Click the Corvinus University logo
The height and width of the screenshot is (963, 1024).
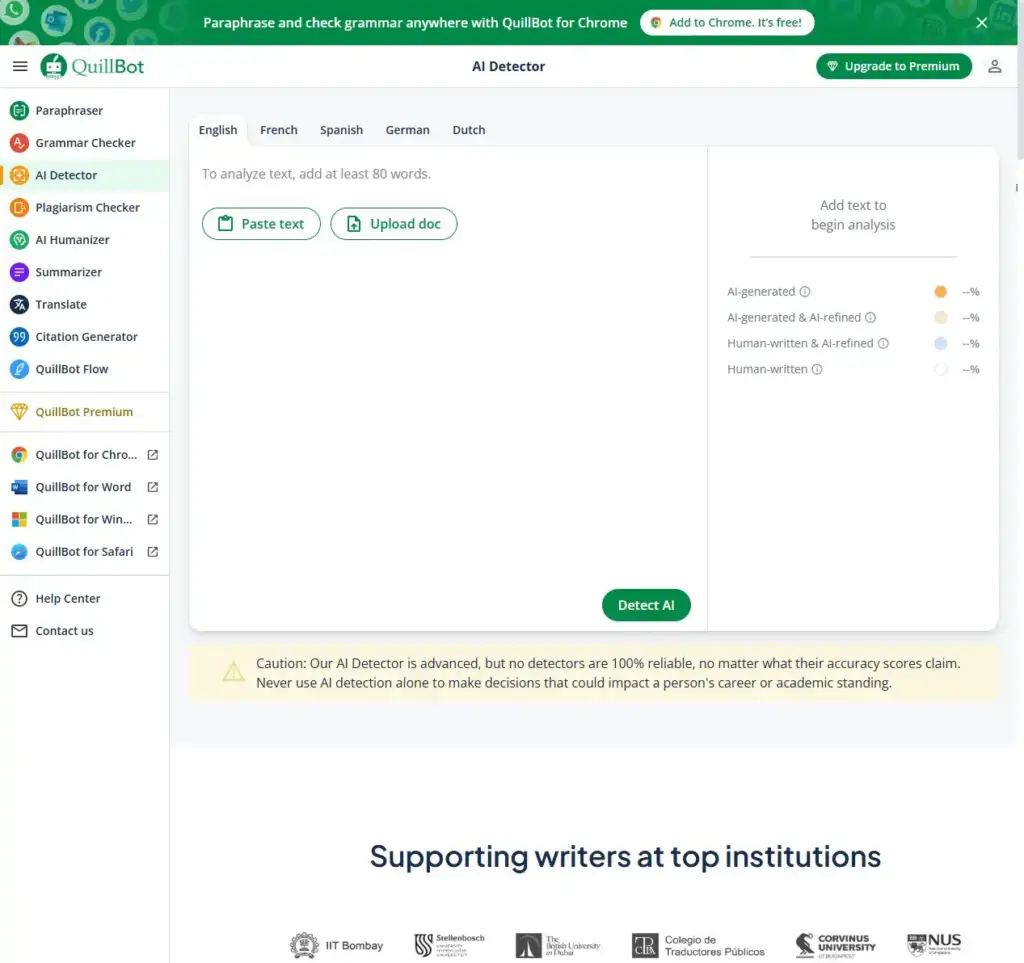tap(835, 945)
